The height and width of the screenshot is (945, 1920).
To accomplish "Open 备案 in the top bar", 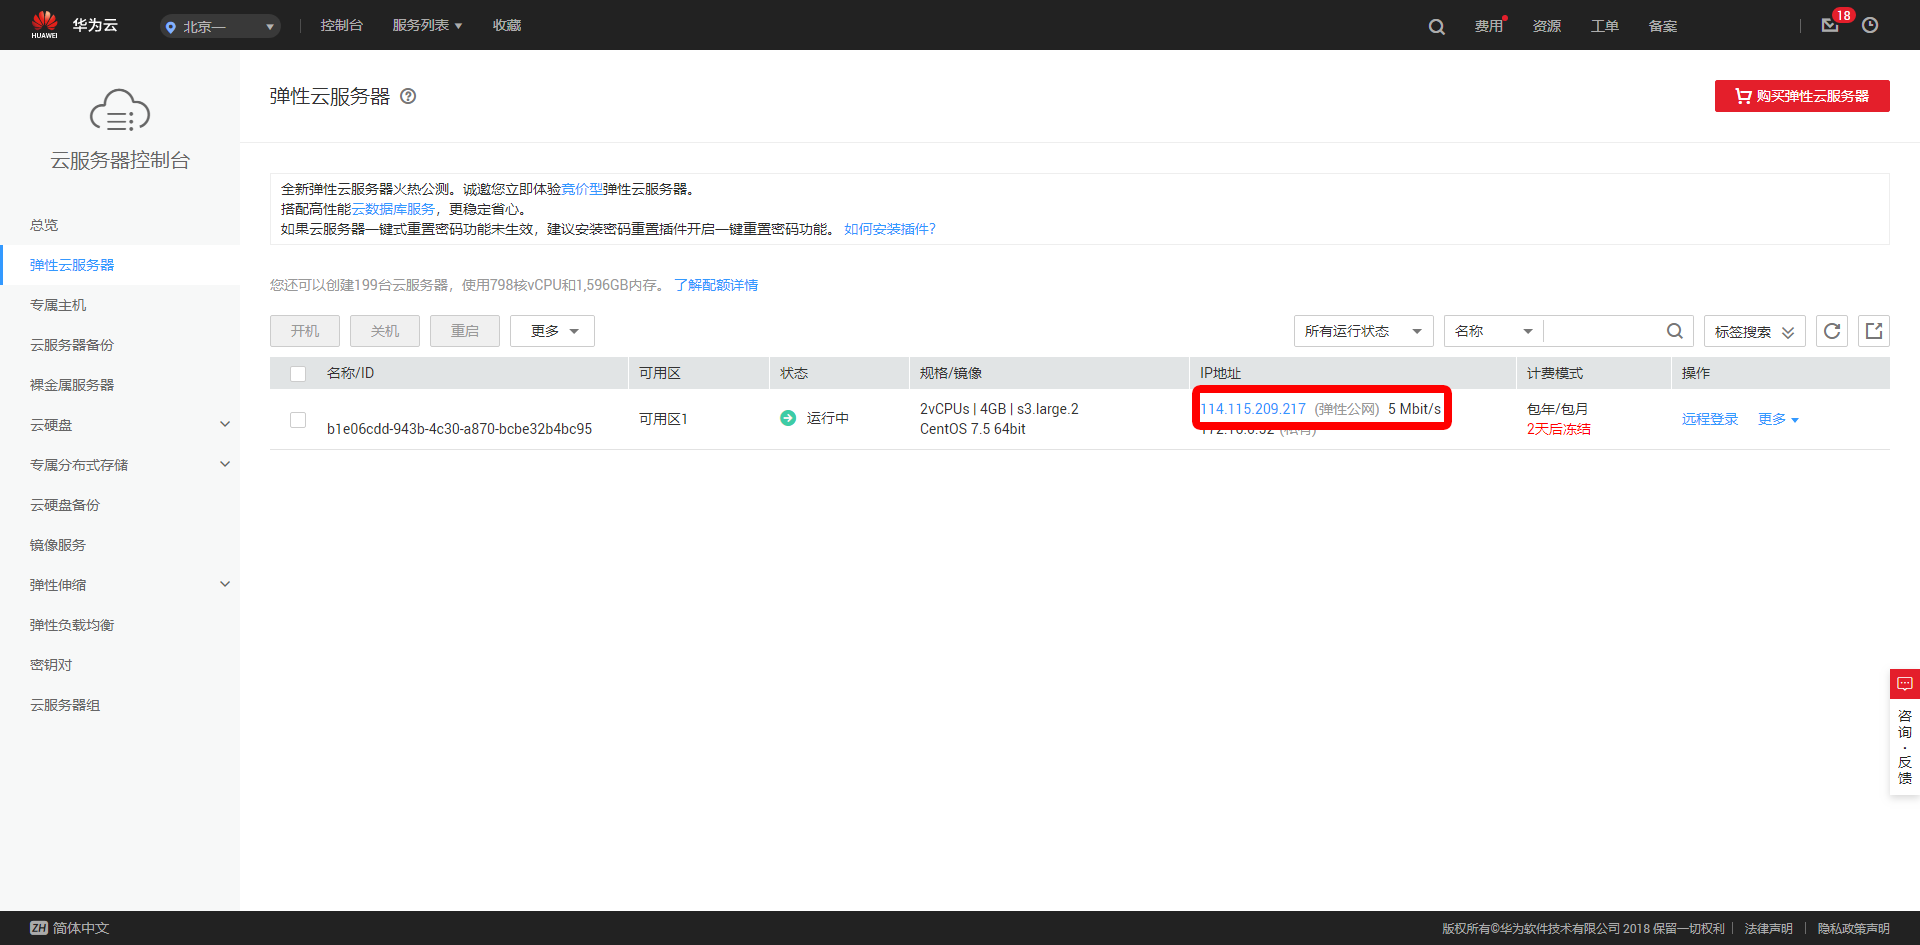I will click(x=1662, y=26).
